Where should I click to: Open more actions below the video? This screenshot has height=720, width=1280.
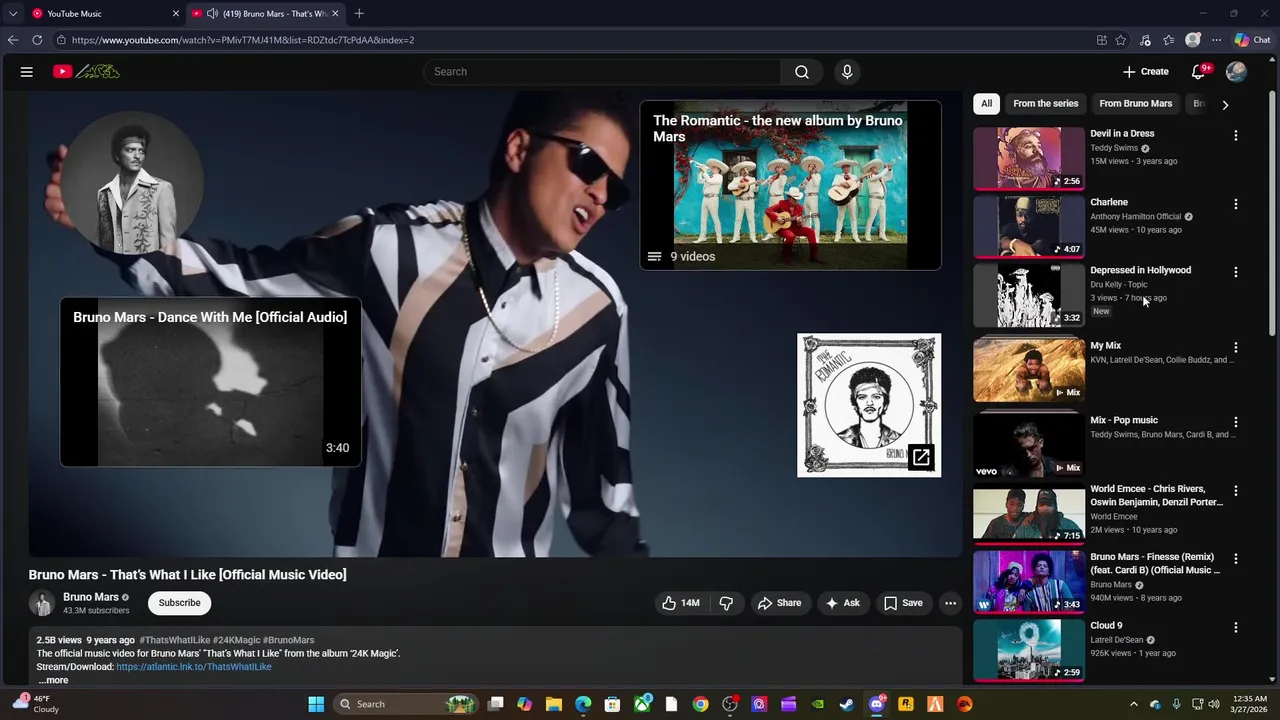click(x=950, y=603)
